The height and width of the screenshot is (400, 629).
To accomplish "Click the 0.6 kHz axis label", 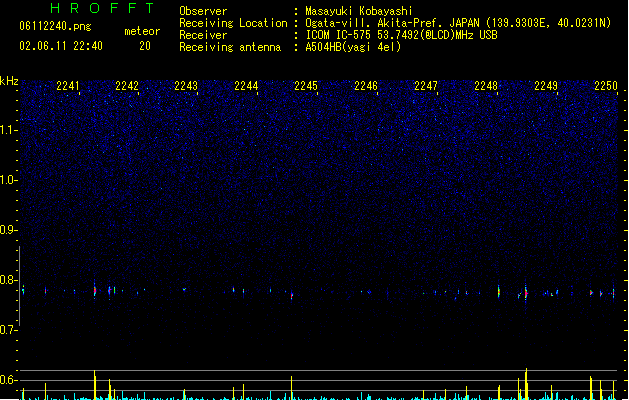I will click(8, 380).
